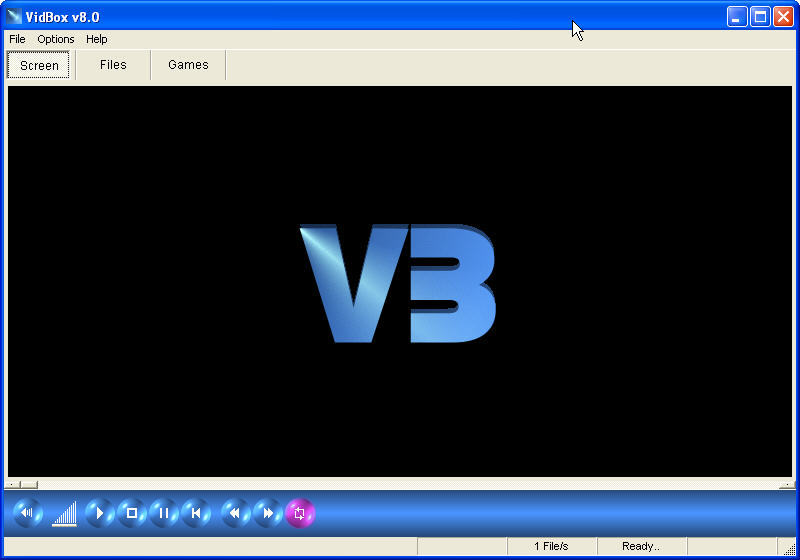800x560 pixels.
Task: Switch to the Files tab
Action: coord(113,65)
